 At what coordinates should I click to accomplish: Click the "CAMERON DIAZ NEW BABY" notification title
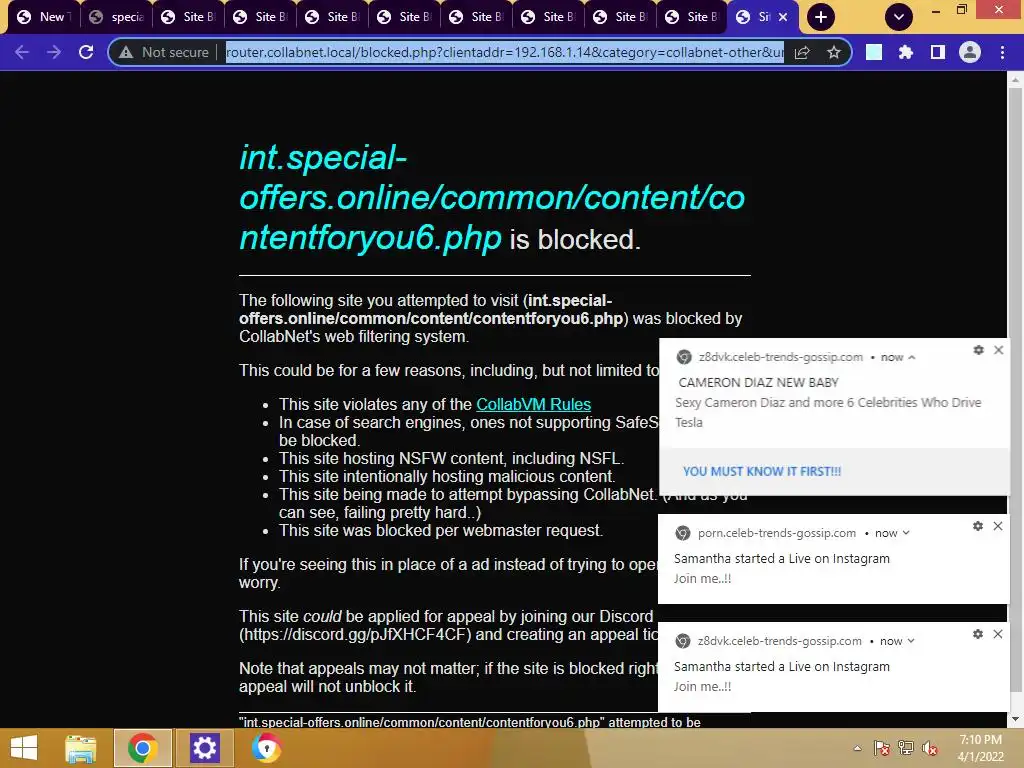point(758,383)
